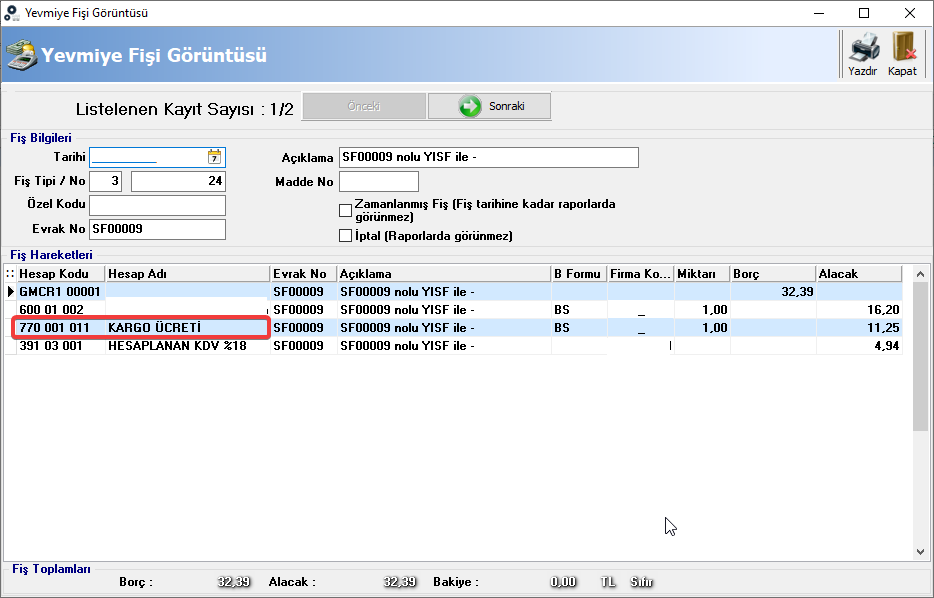
Task: Enable the Zamanlanmış Fiş checkbox
Action: pos(345,210)
